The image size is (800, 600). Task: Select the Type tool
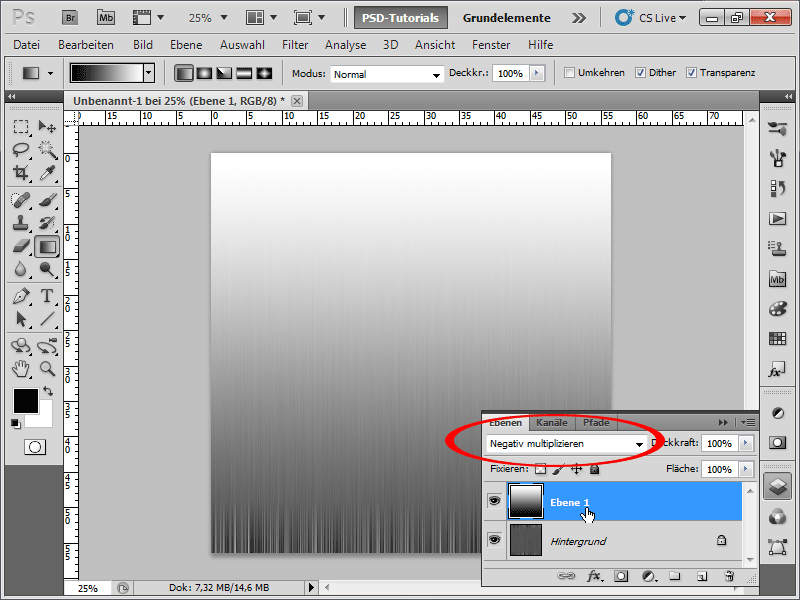(x=47, y=296)
